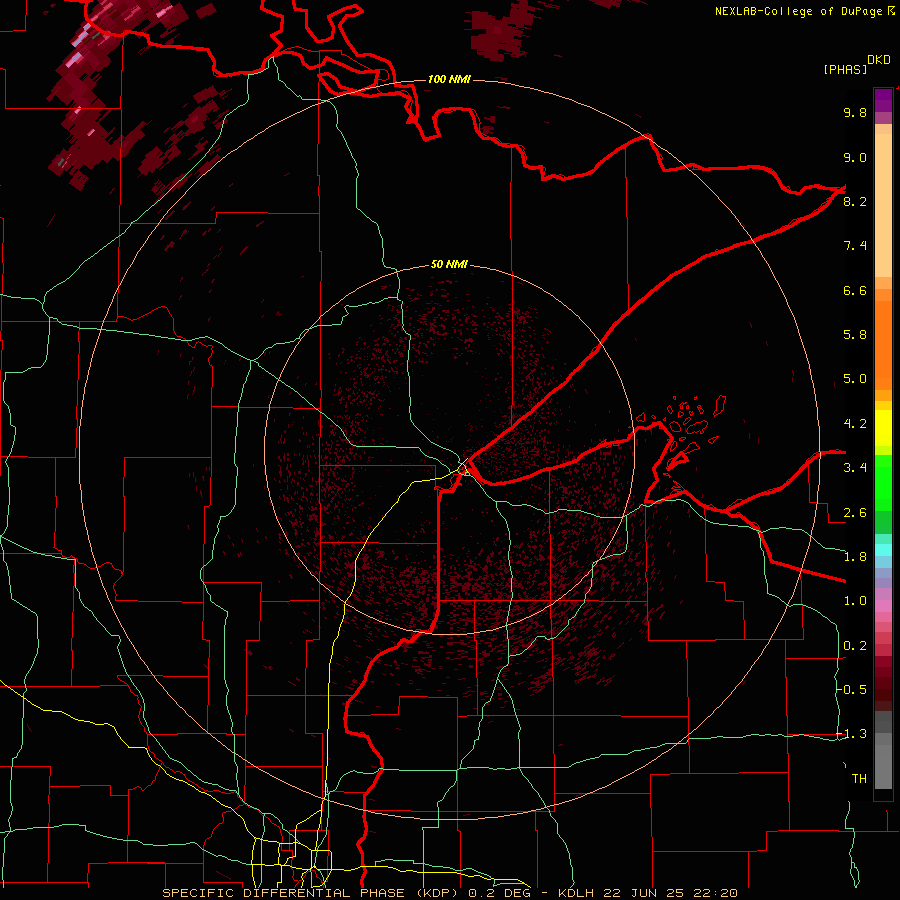The height and width of the screenshot is (900, 900).
Task: Click the [PHAS] legend label
Action: pyautogui.click(x=845, y=69)
